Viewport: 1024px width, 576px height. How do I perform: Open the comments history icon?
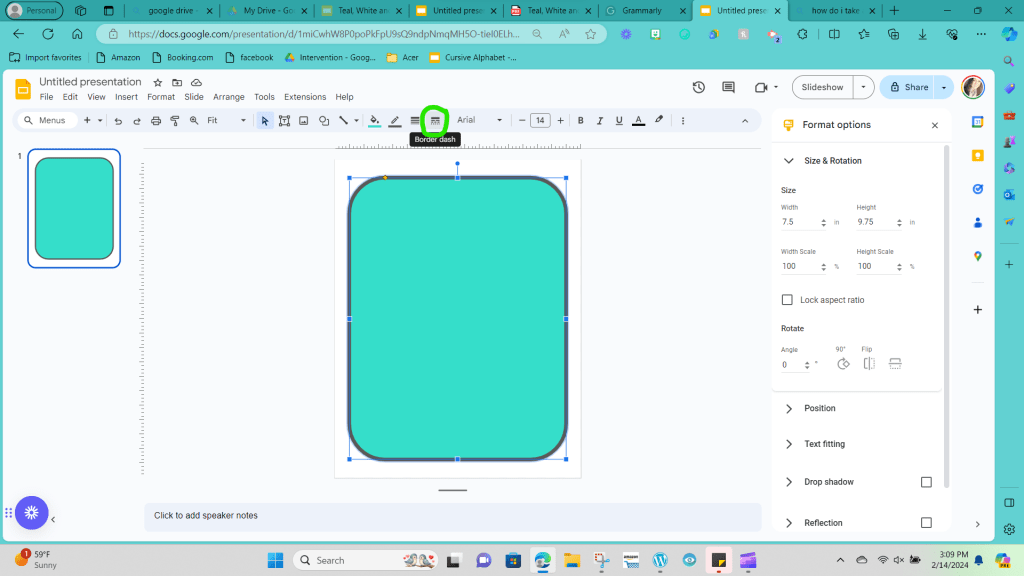click(x=728, y=87)
